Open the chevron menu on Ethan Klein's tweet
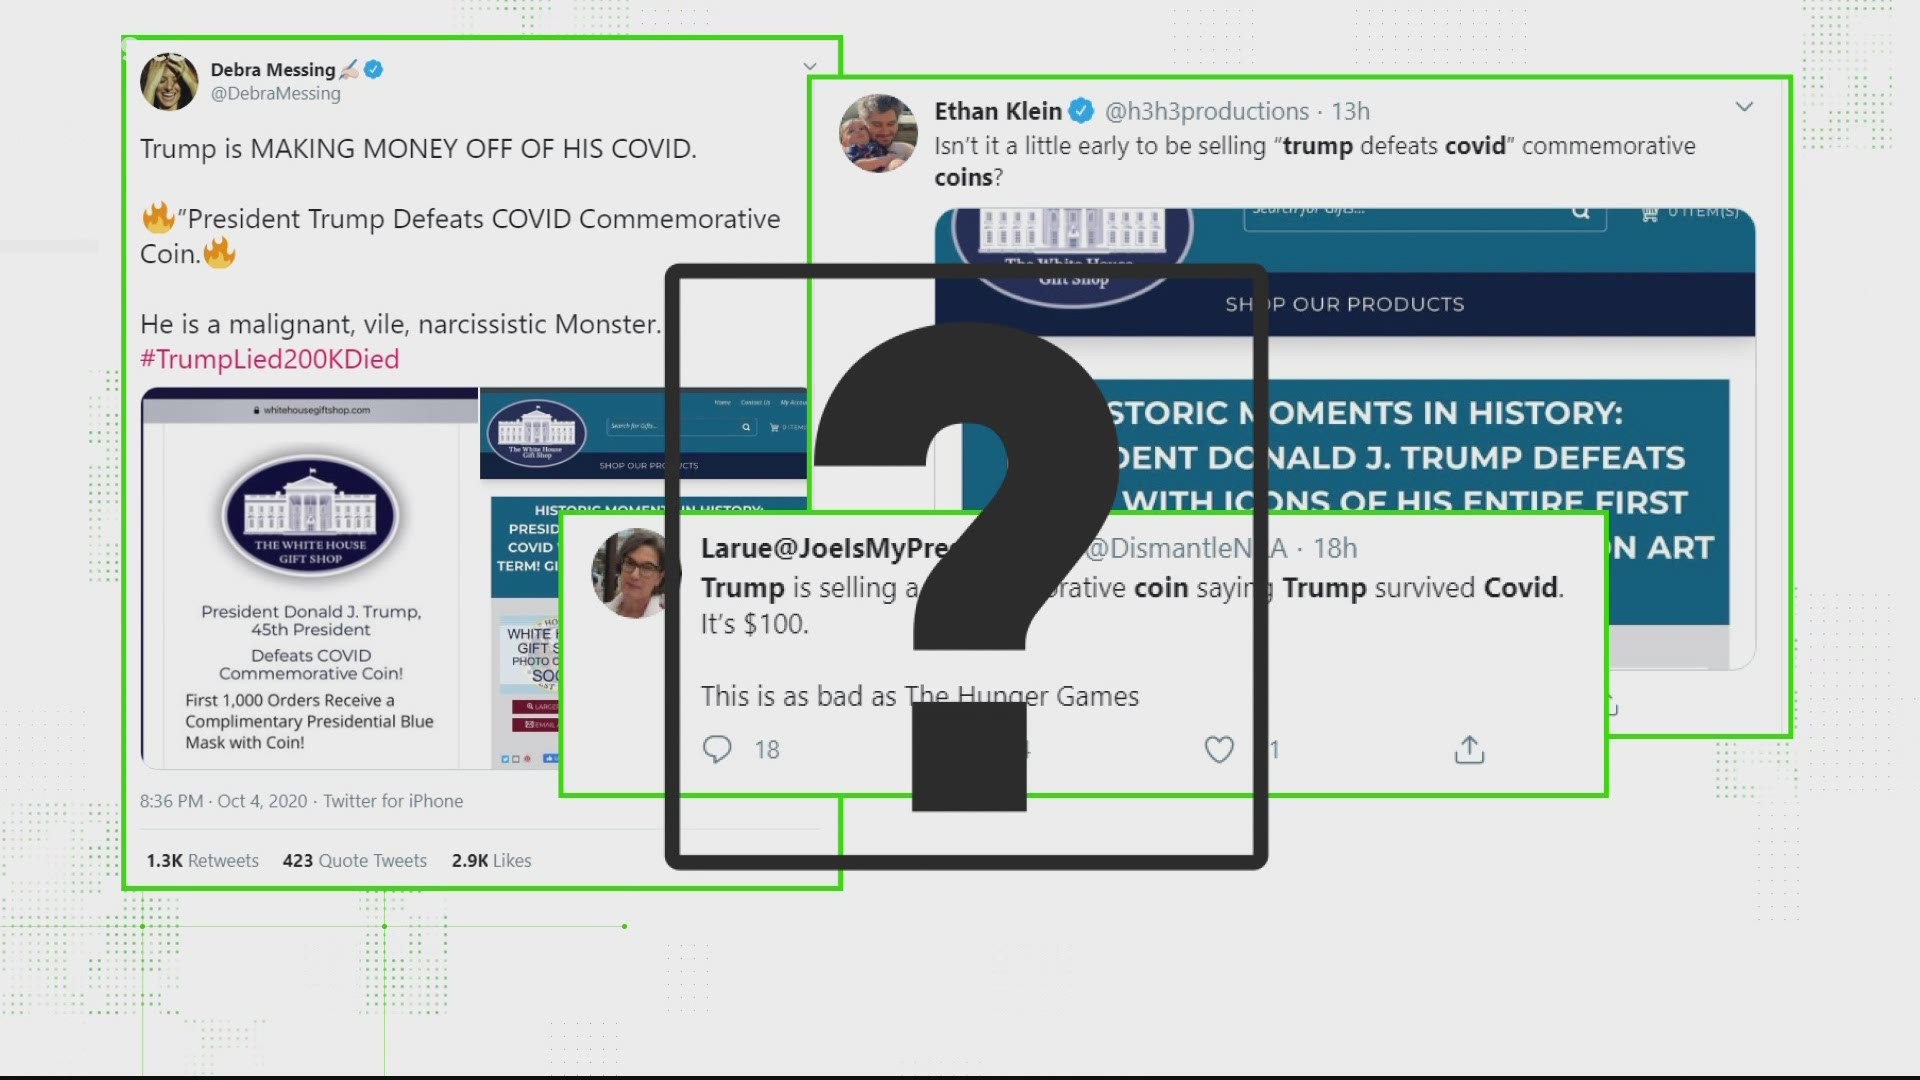Screen dimensions: 1920x1080 (1744, 107)
